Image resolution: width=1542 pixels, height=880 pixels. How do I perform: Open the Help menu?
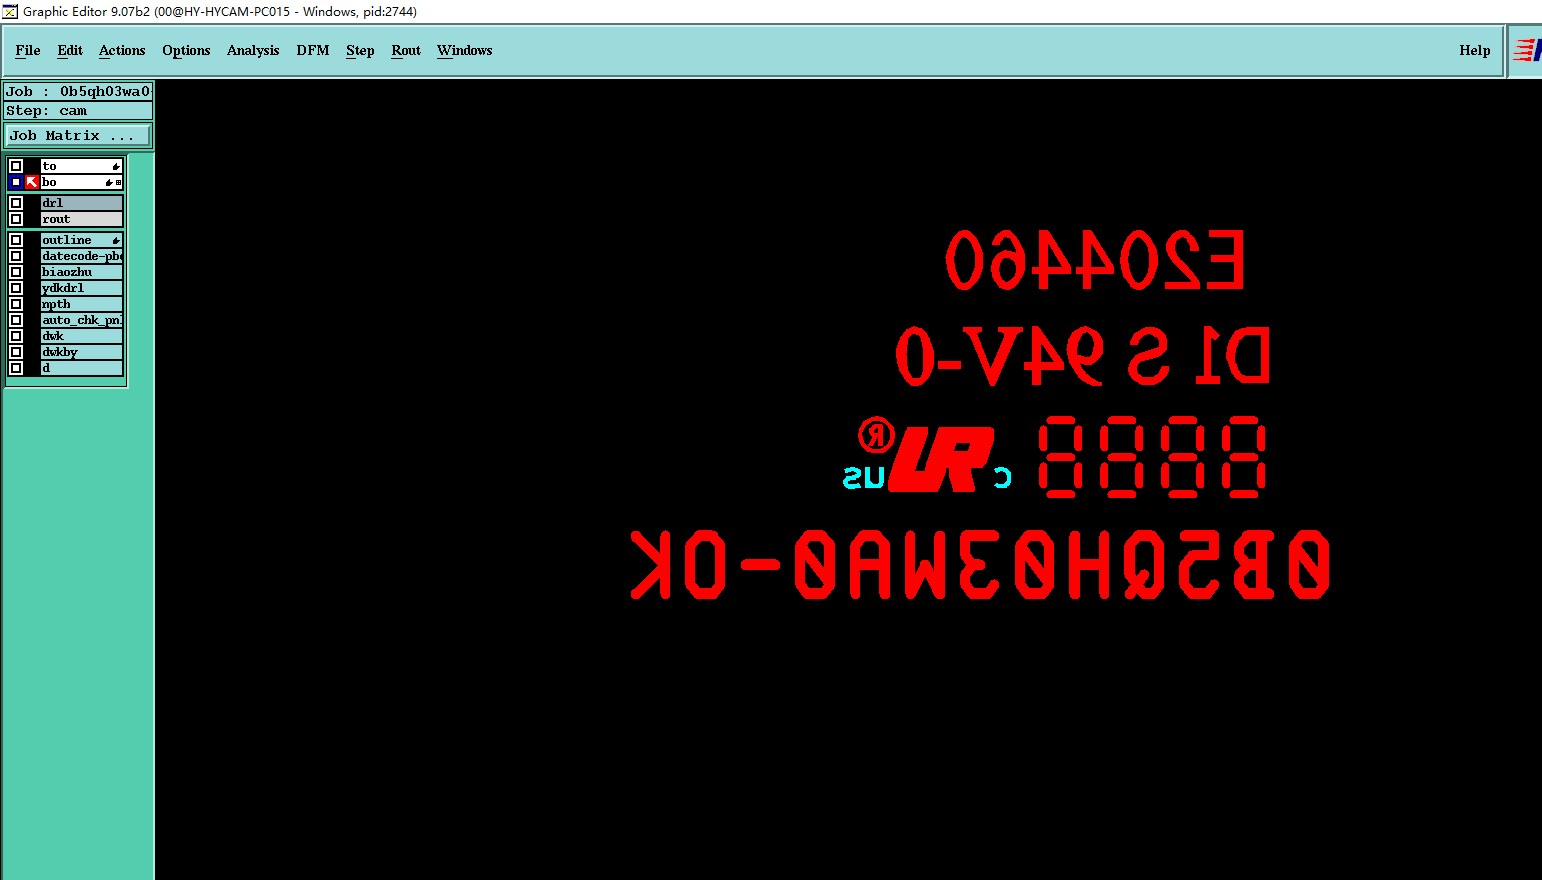tap(1475, 50)
